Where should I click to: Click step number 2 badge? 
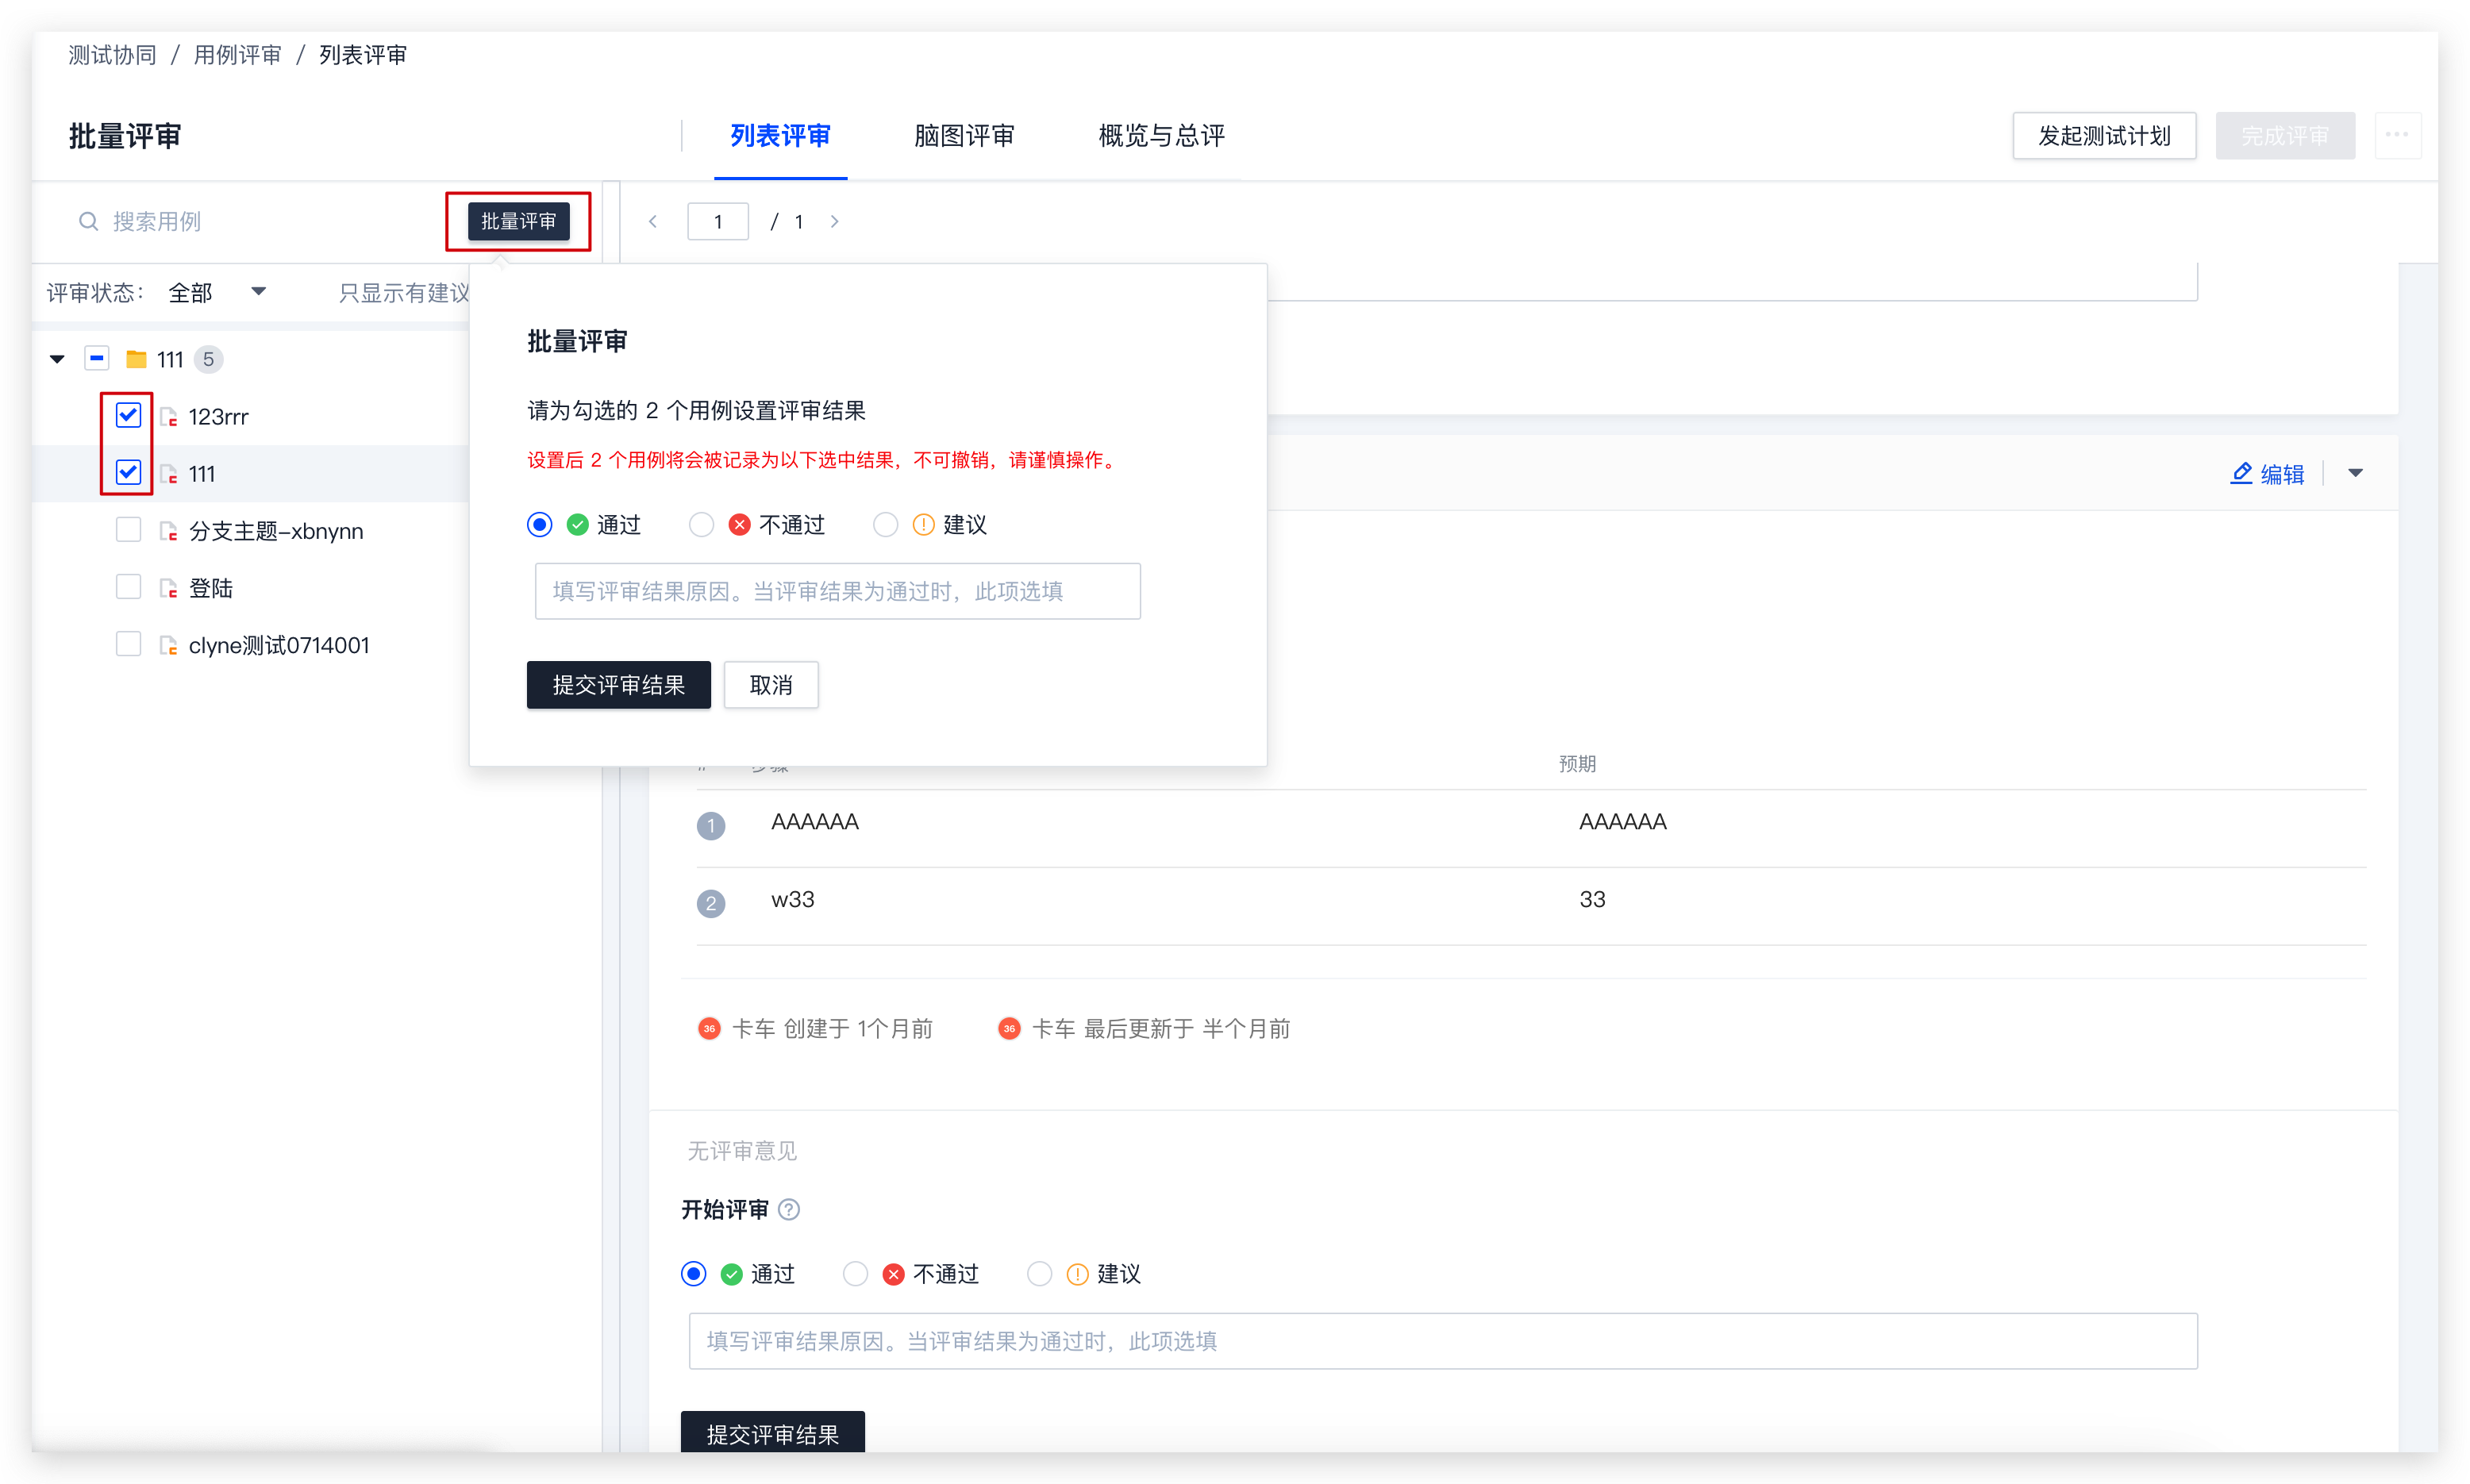click(x=711, y=903)
